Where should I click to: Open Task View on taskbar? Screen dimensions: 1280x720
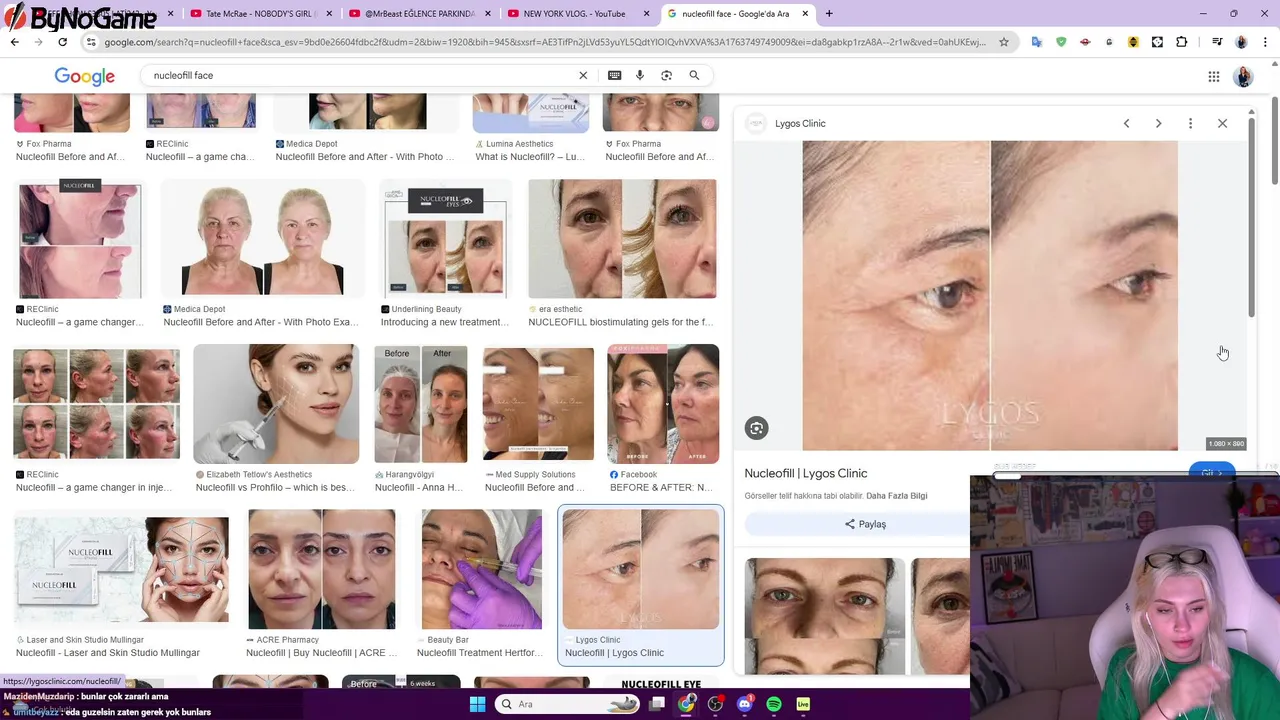click(x=657, y=704)
